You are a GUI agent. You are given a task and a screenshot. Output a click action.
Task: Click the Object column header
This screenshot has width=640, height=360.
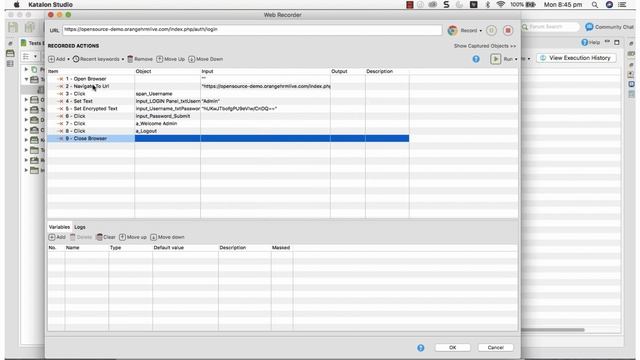[x=167, y=71]
